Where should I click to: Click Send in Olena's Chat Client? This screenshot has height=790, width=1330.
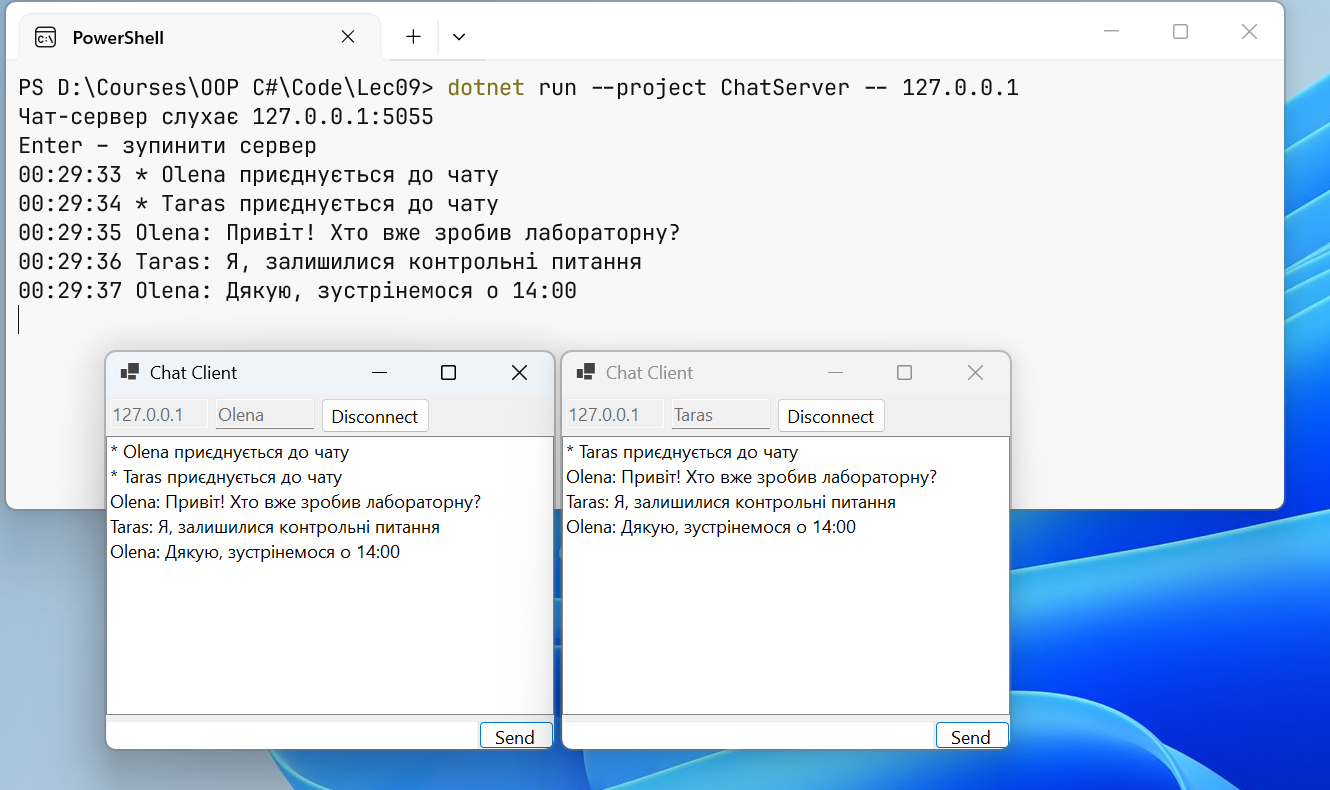click(x=515, y=736)
